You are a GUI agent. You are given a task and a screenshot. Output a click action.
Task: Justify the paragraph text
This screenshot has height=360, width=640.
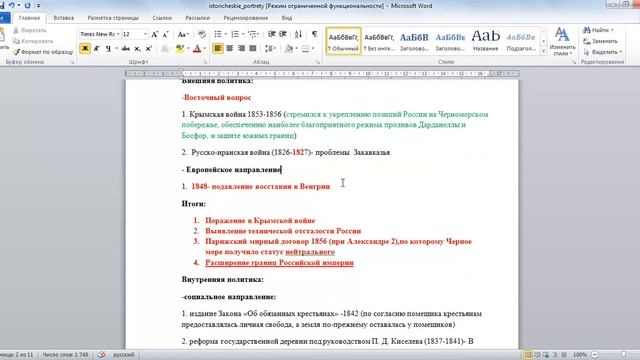253,49
